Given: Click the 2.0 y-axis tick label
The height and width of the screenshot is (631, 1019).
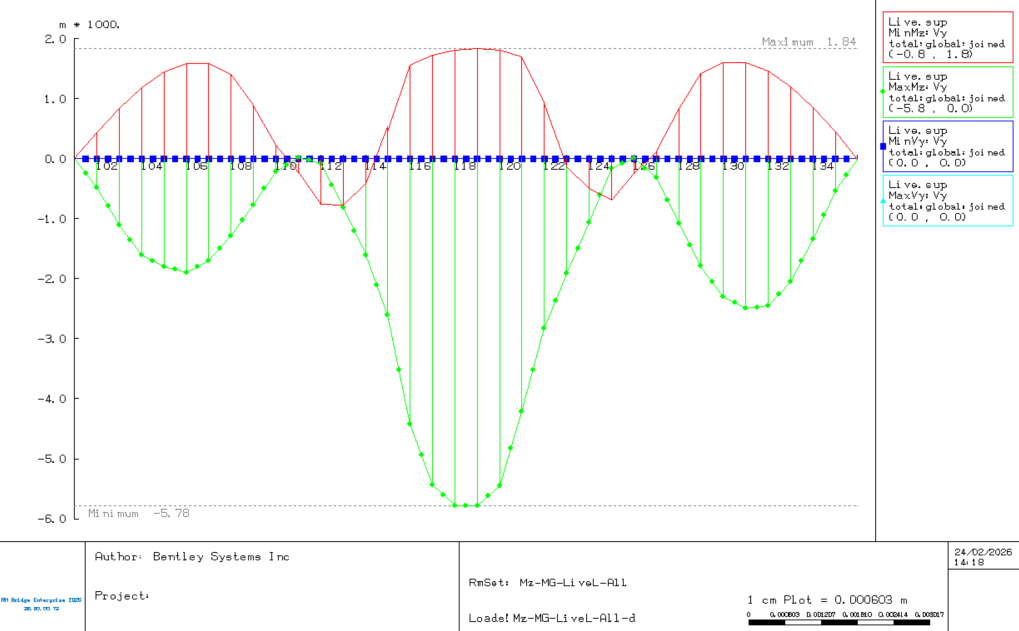Looking at the screenshot, I should coord(55,39).
